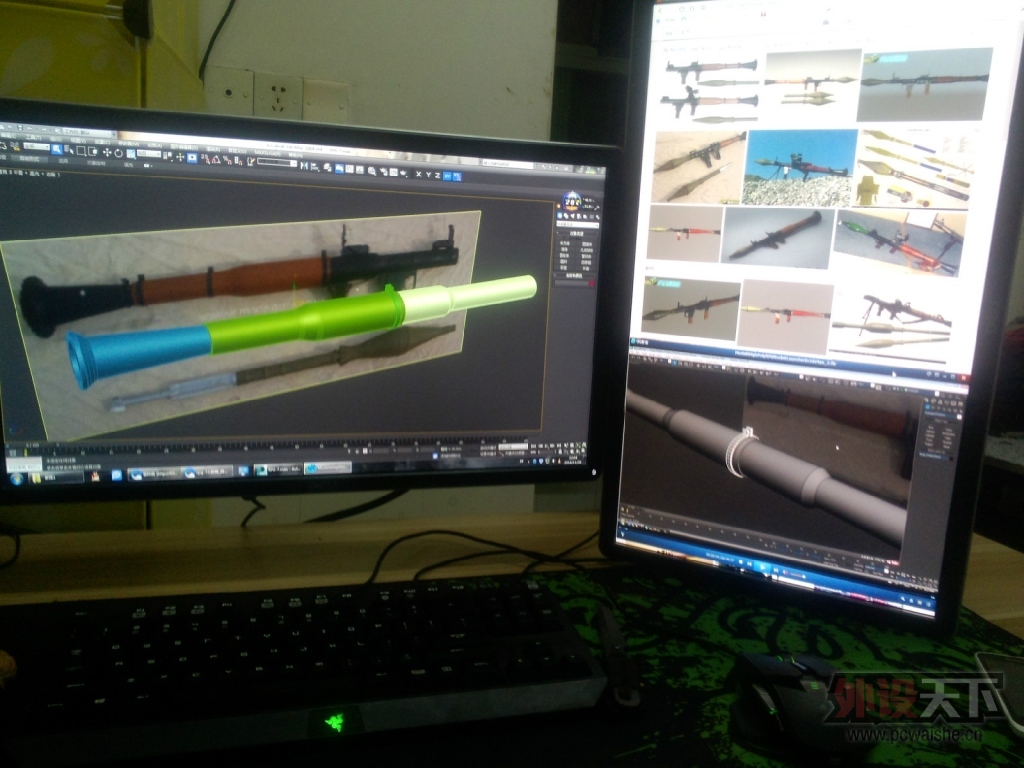
Task: Click the Select and Manipulate tool
Action: [x=180, y=157]
